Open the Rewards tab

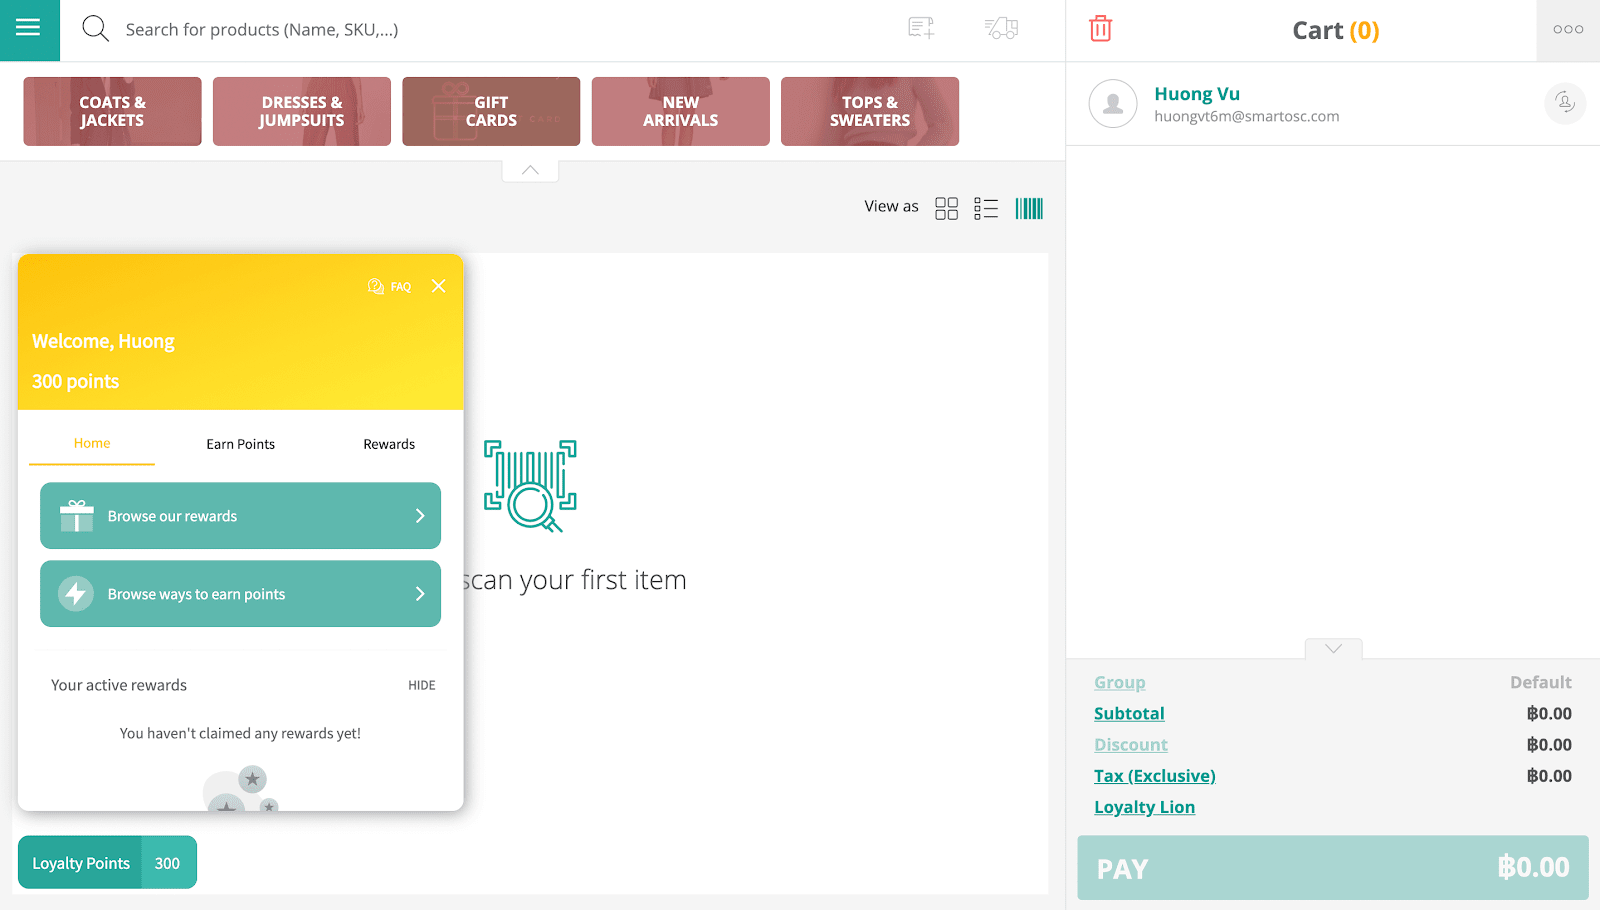click(x=389, y=445)
